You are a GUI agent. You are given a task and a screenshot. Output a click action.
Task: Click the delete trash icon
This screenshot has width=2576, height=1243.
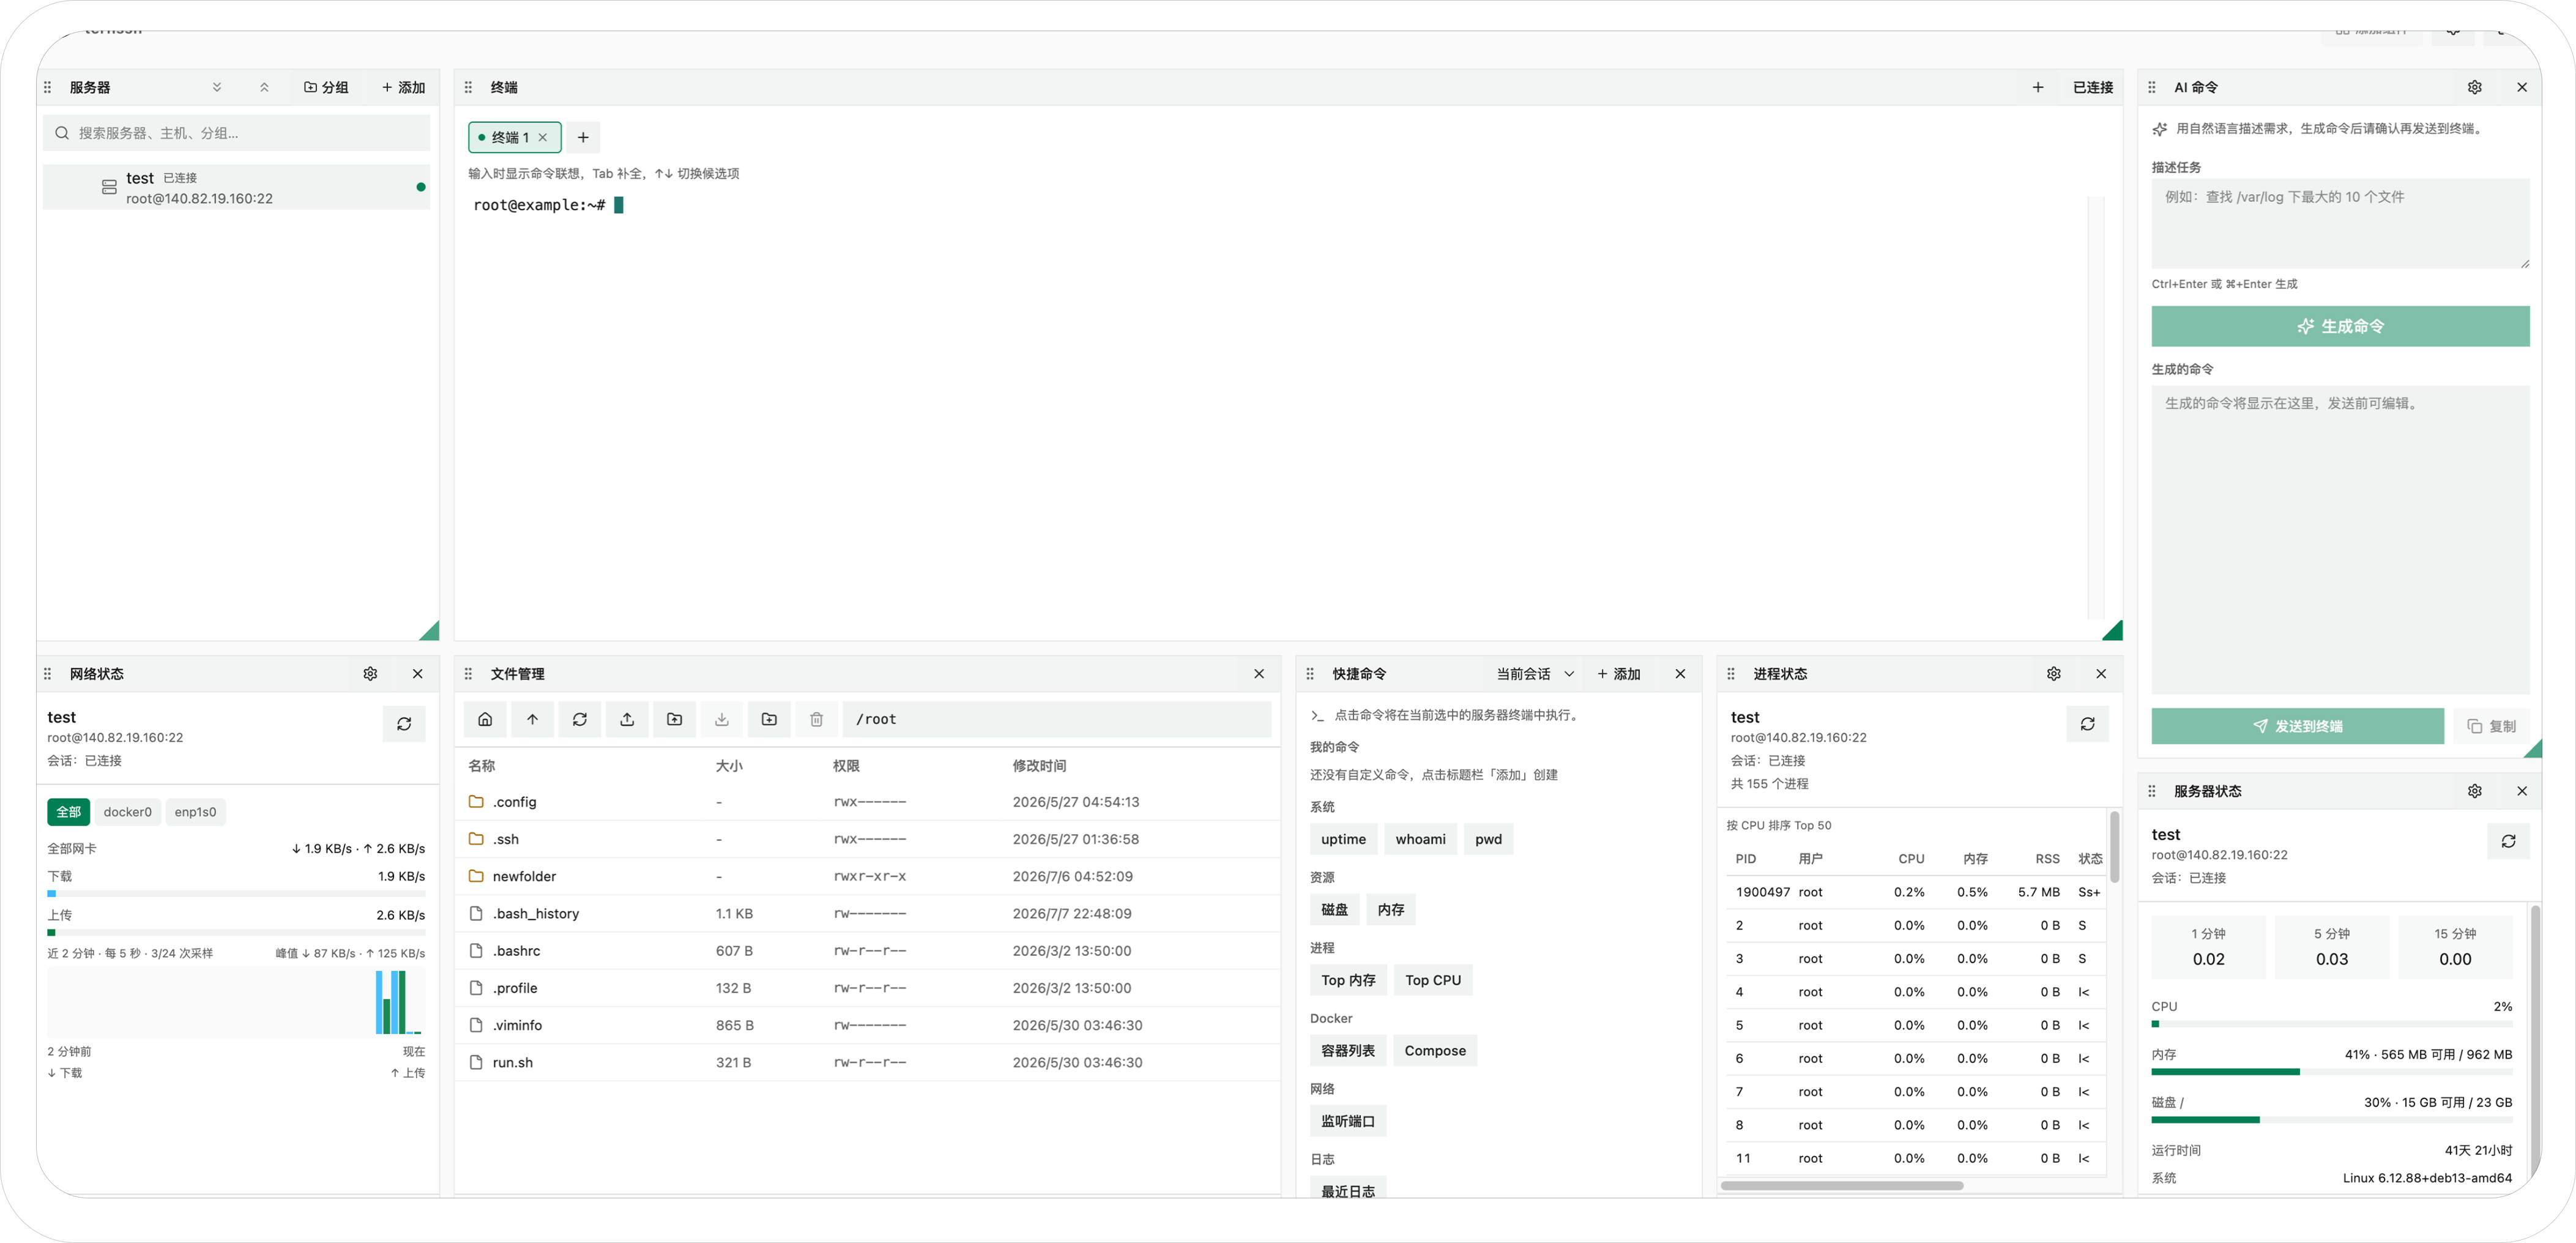[816, 719]
